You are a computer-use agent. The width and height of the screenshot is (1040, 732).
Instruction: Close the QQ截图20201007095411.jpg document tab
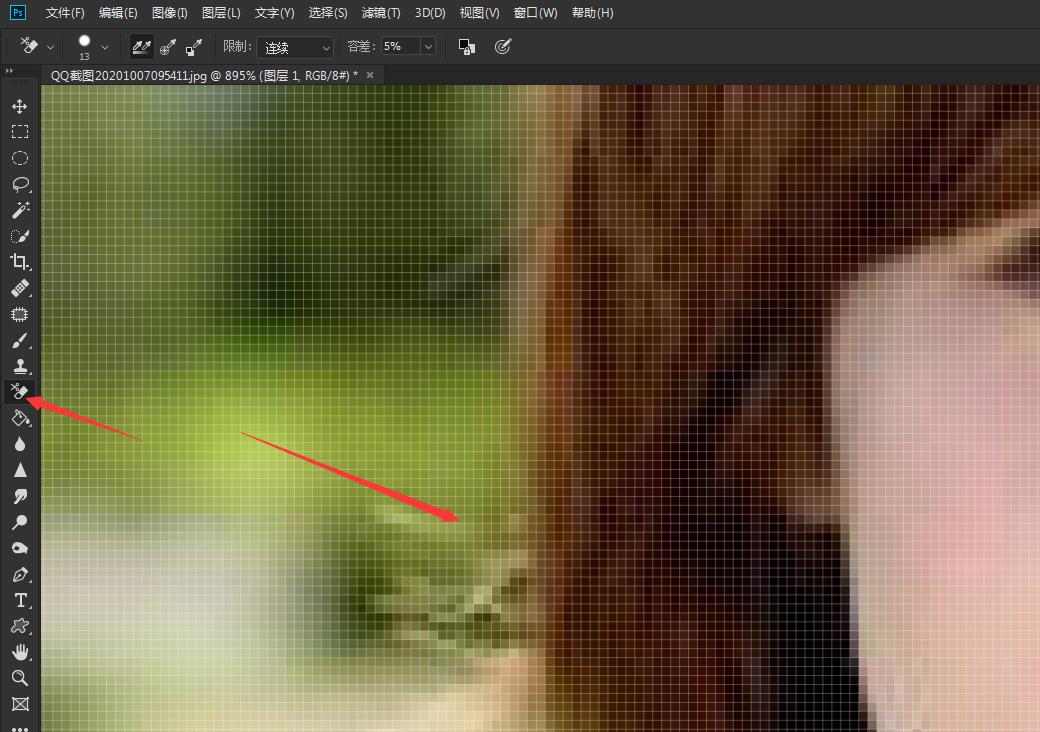(370, 75)
